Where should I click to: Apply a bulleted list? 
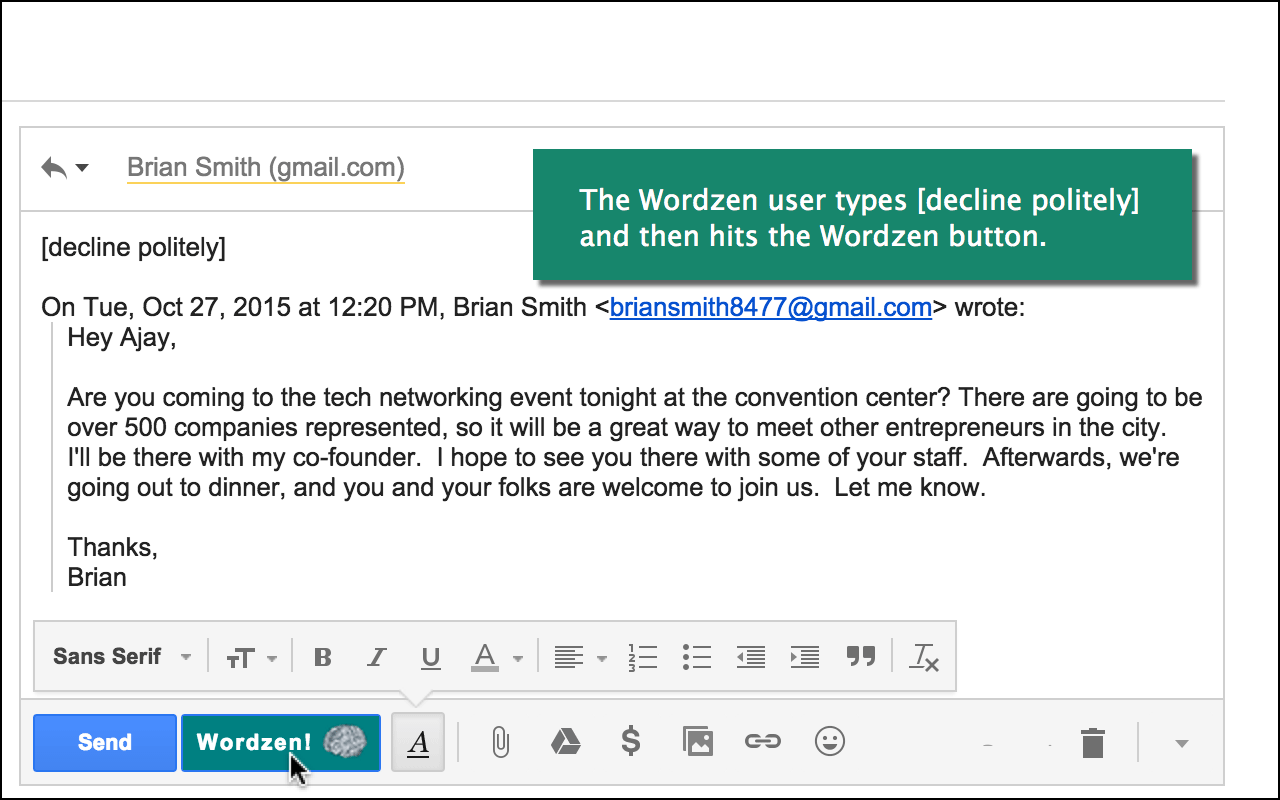tap(697, 657)
